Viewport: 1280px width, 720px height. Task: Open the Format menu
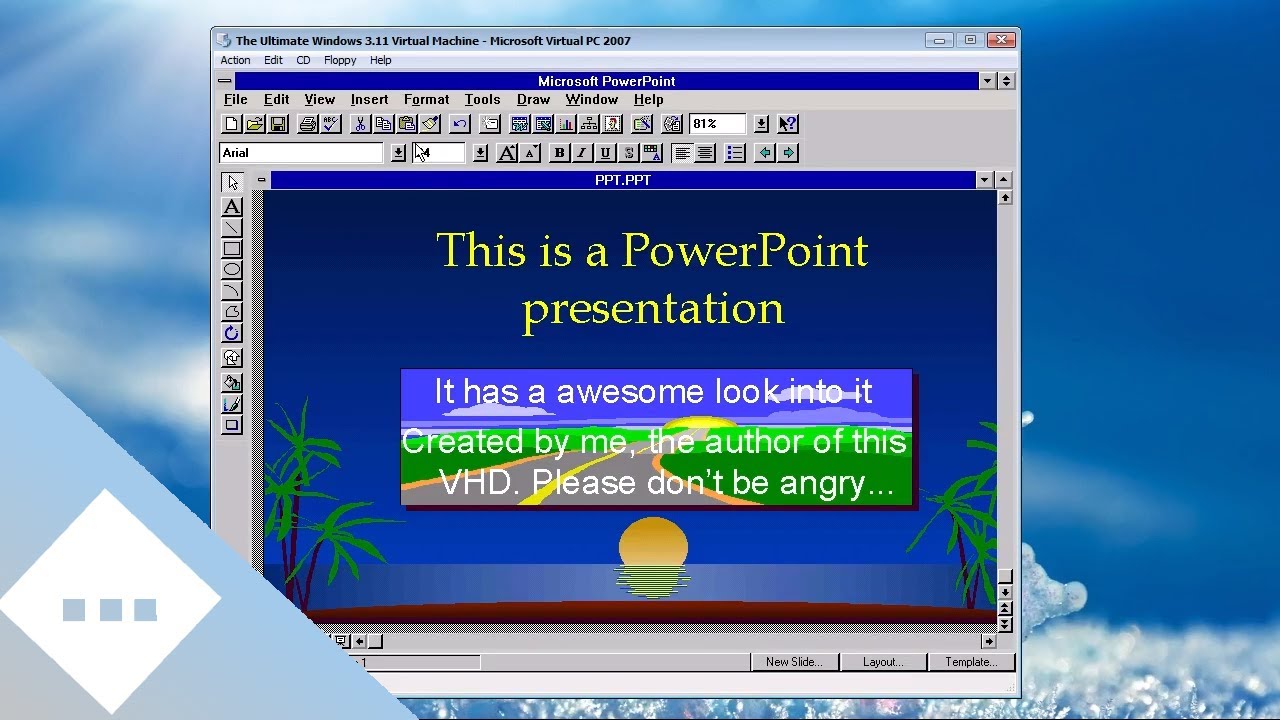[426, 100]
